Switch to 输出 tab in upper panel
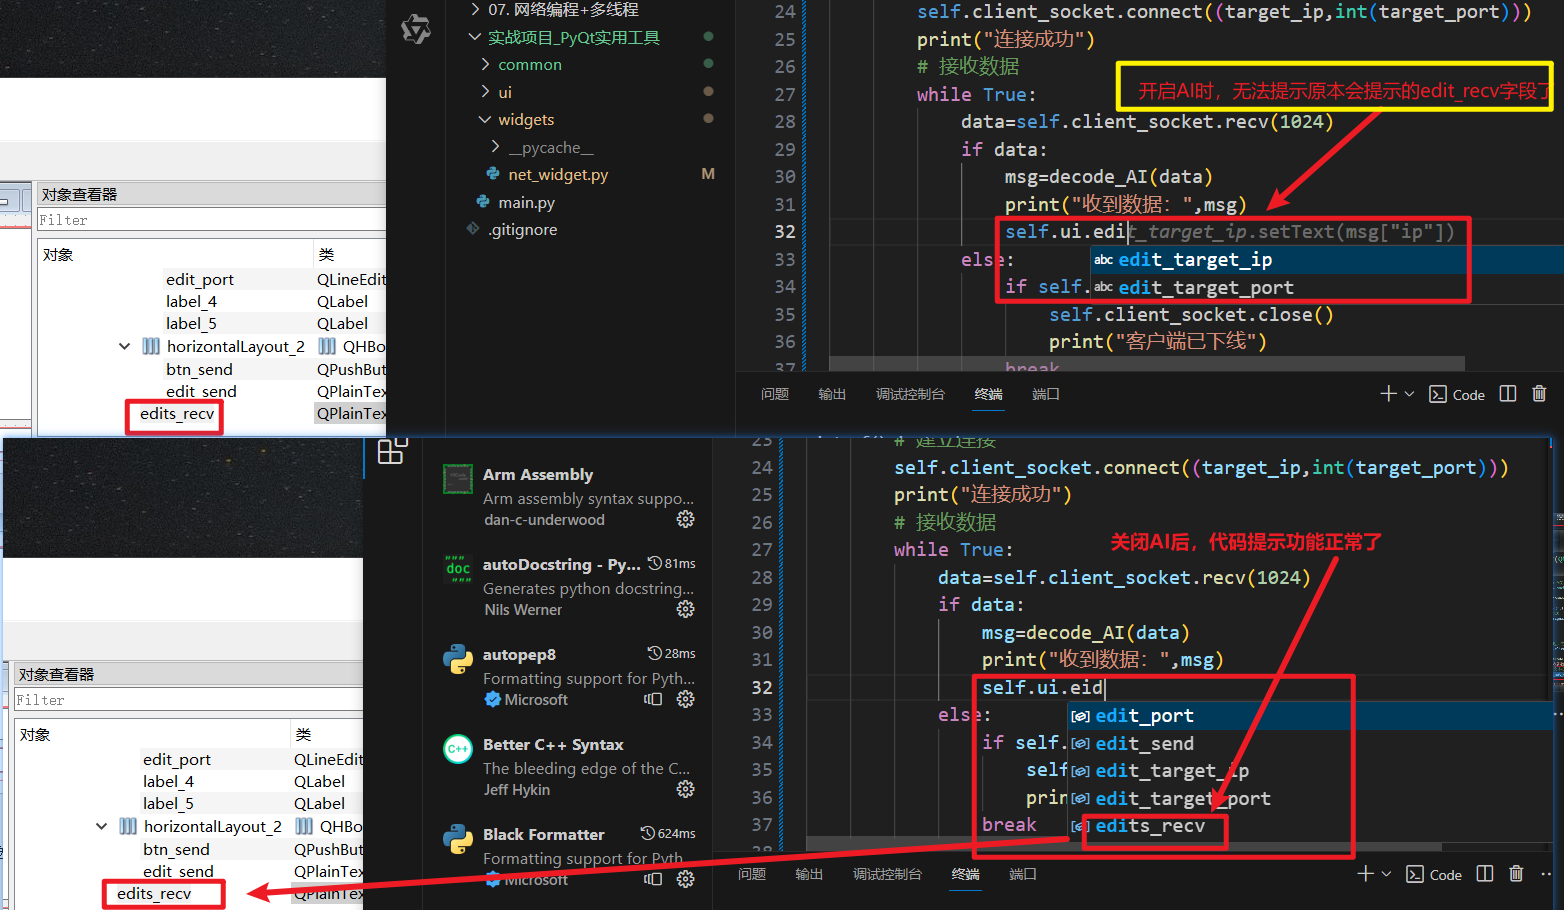Screen dimensions: 1564x910 pyautogui.click(x=832, y=394)
